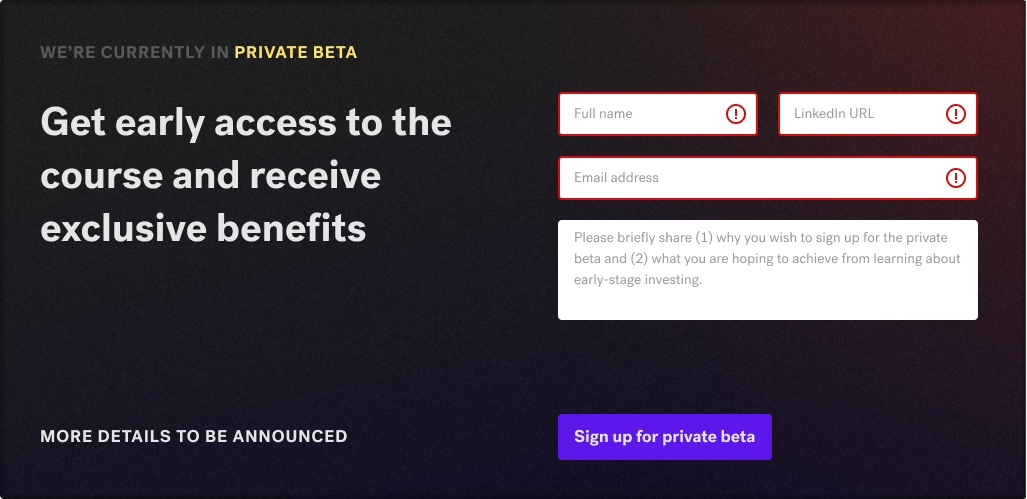Click the MORE DETAILS TO BE ANNOUNCED text
The image size is (1027, 499).
(194, 436)
